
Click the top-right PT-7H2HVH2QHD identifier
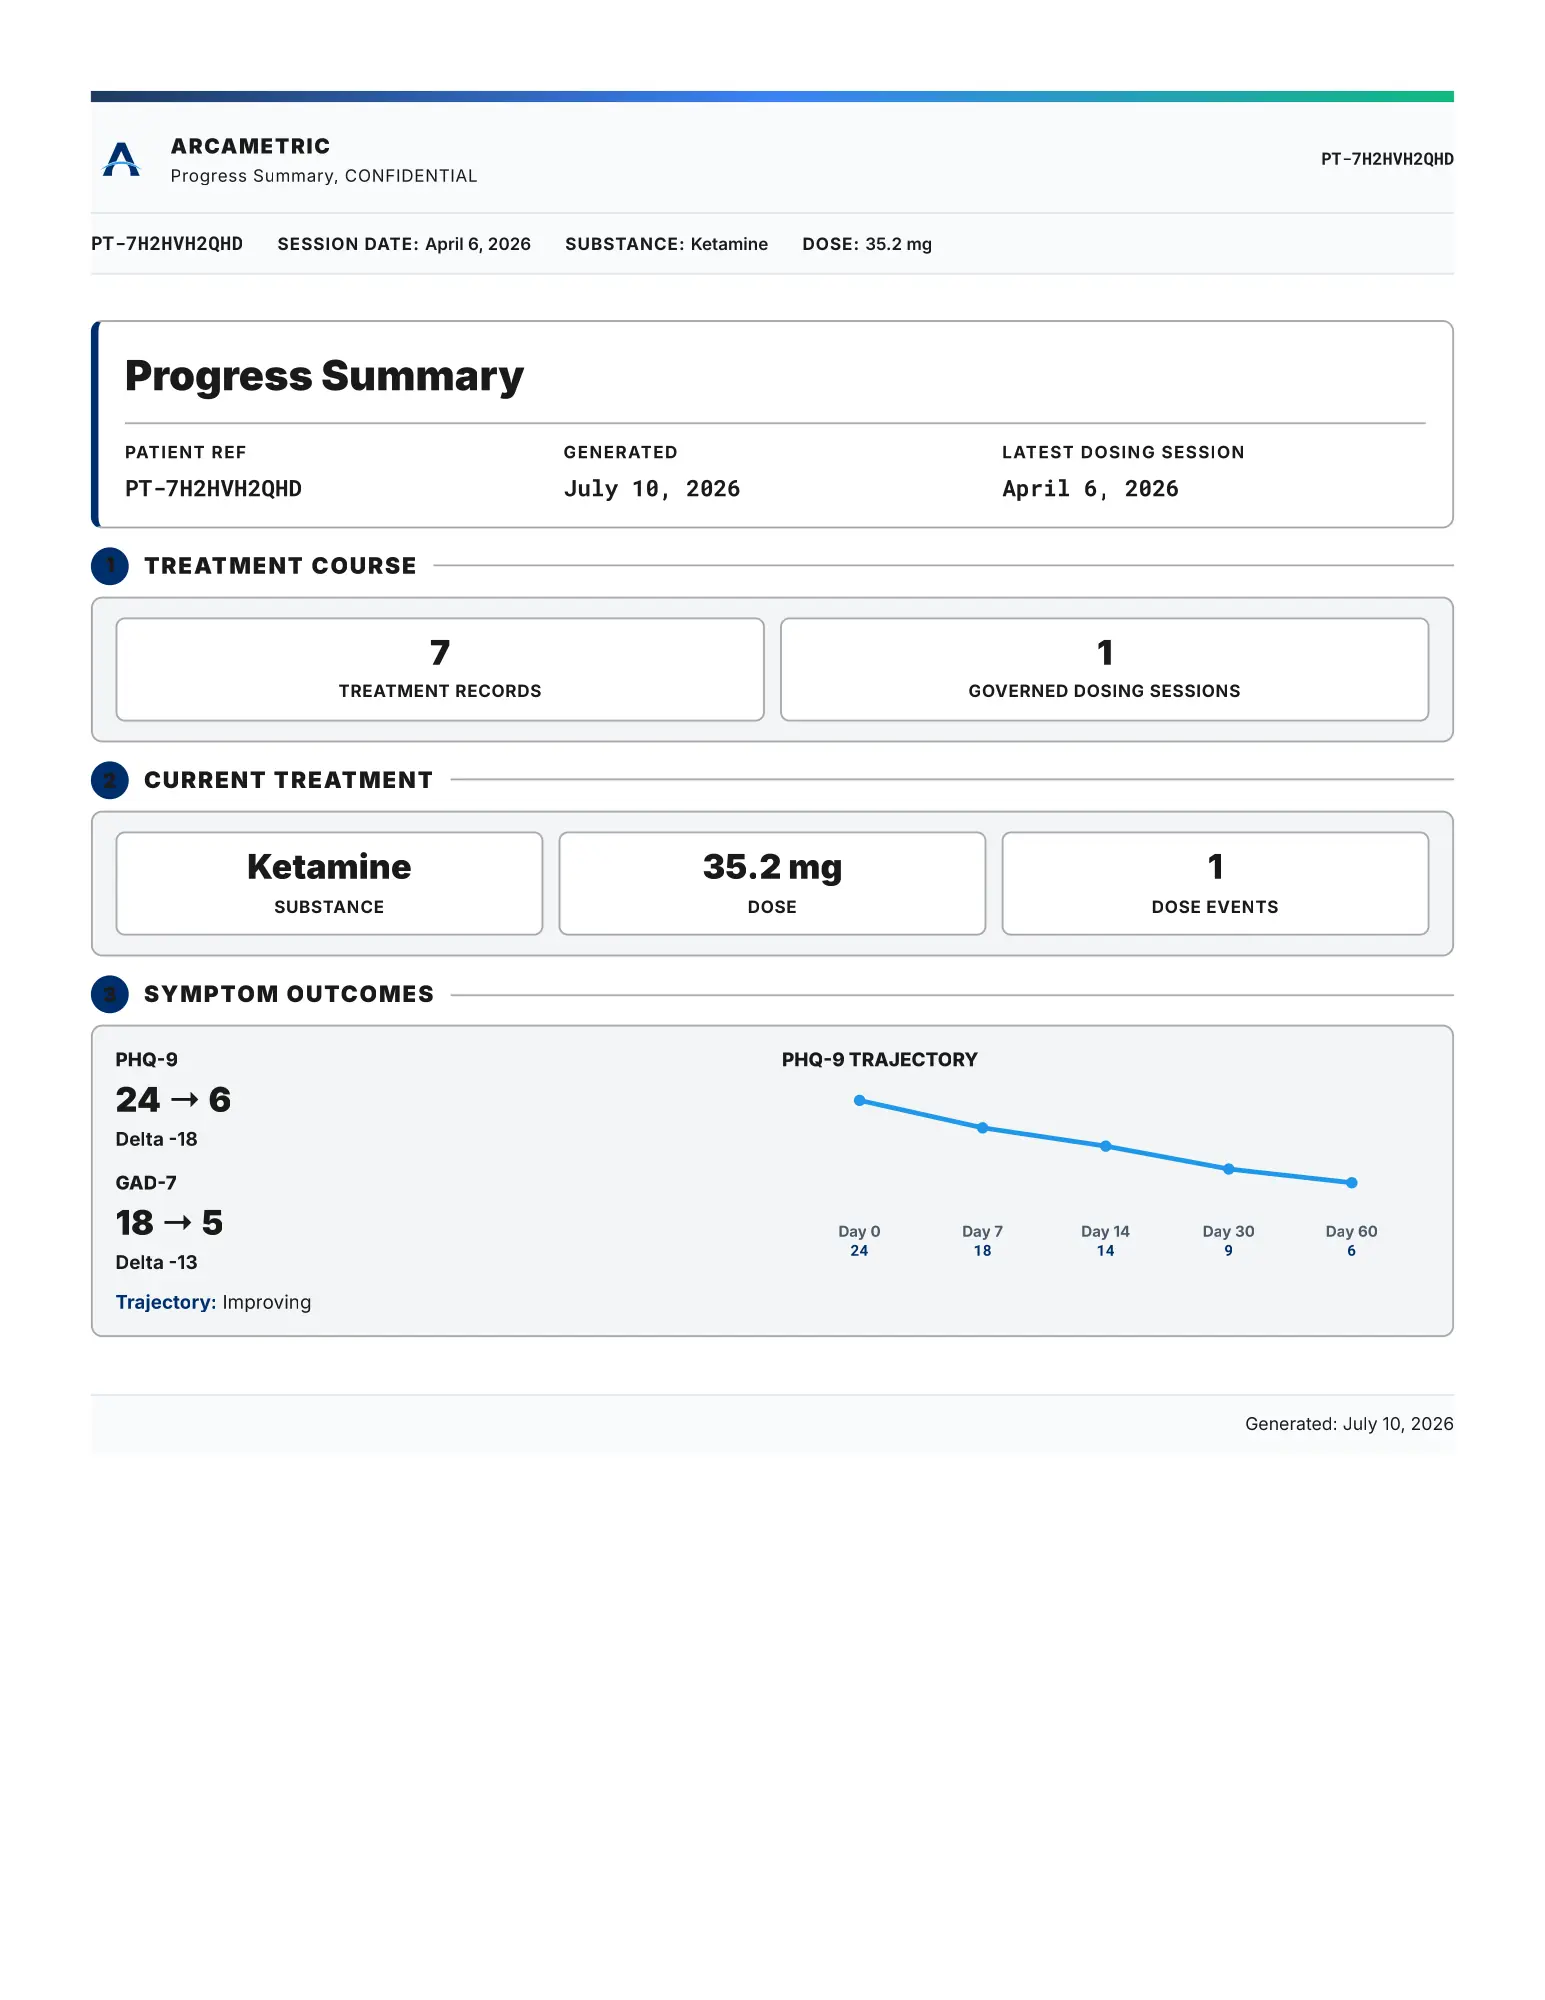1387,159
